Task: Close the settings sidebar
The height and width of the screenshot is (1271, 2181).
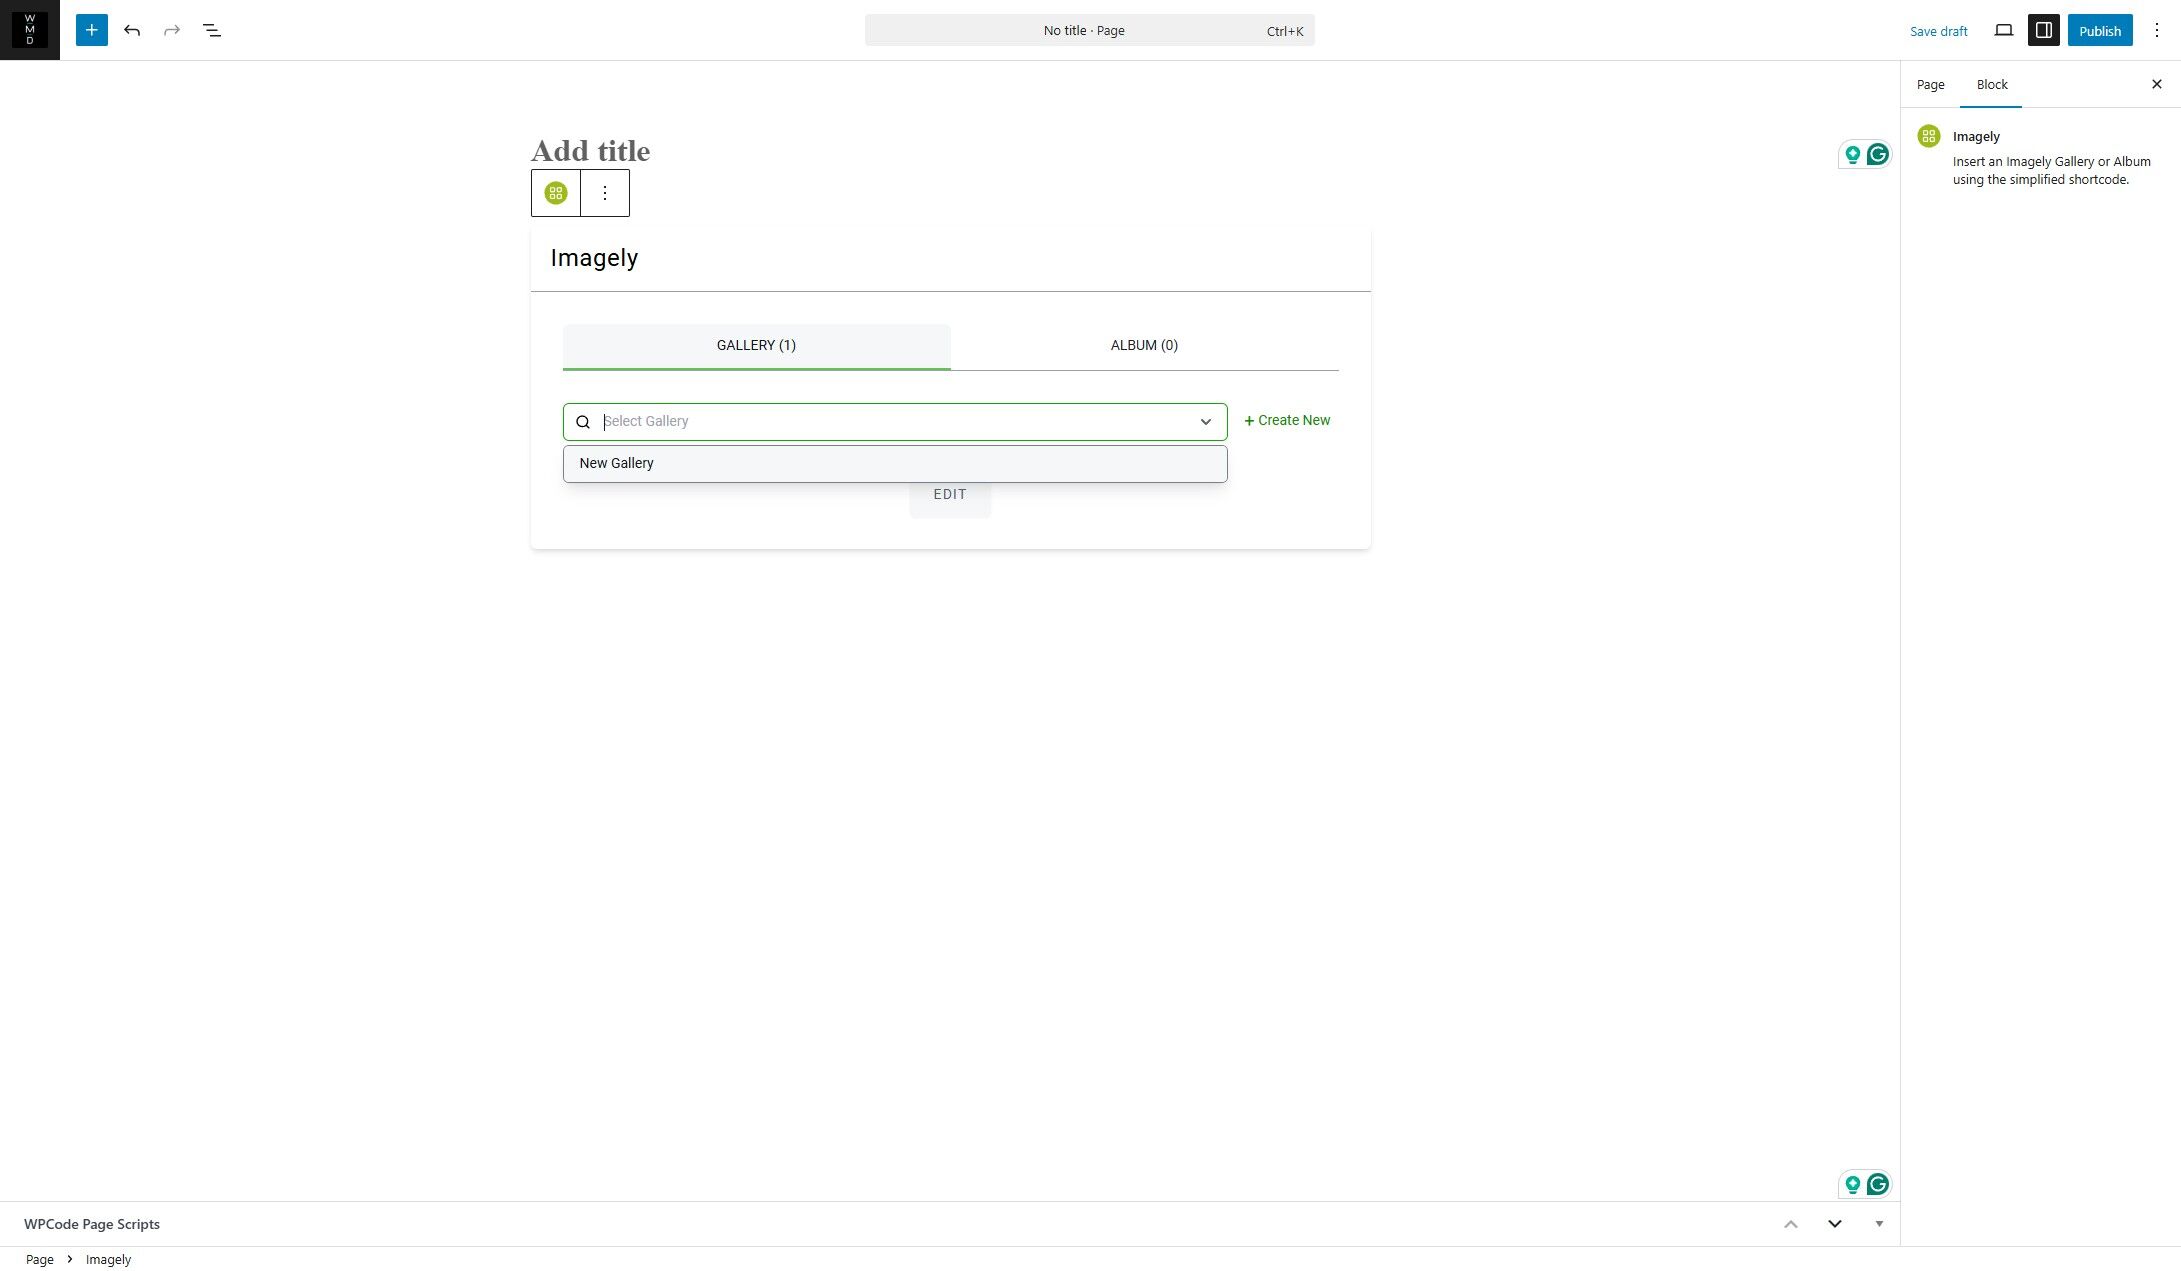Action: [2156, 84]
